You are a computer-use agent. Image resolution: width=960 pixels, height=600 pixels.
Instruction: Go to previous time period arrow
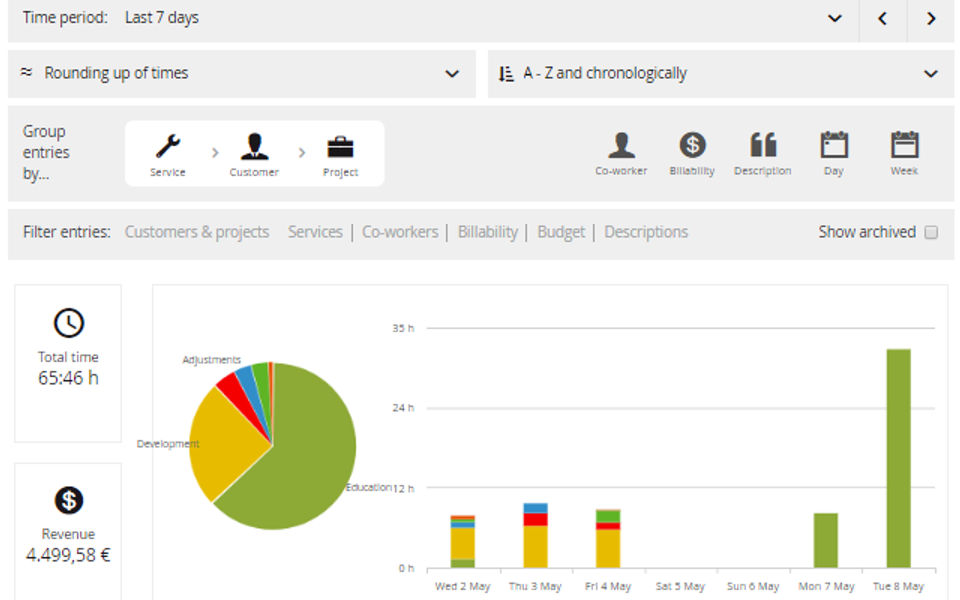tap(882, 18)
